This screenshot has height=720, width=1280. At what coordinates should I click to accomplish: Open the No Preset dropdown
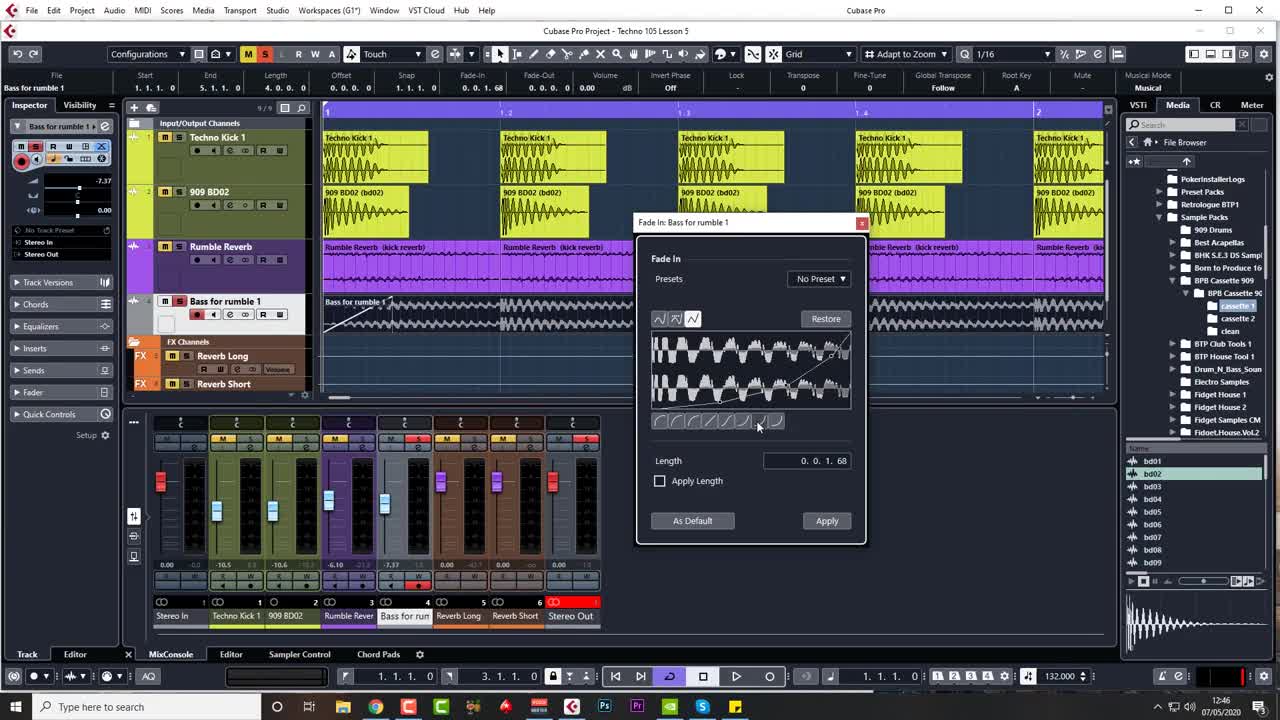pos(820,279)
